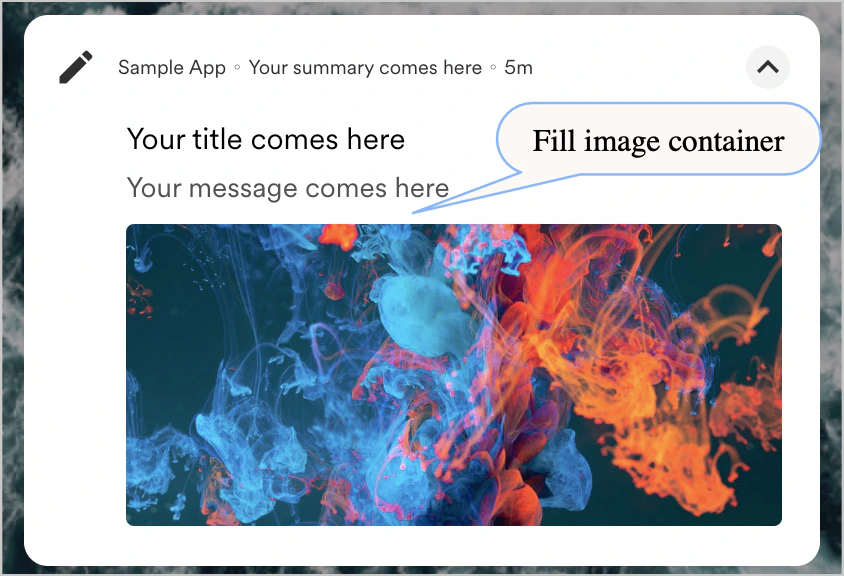Click the 5m timestamp
Screen dimensions: 844x576
518,68
